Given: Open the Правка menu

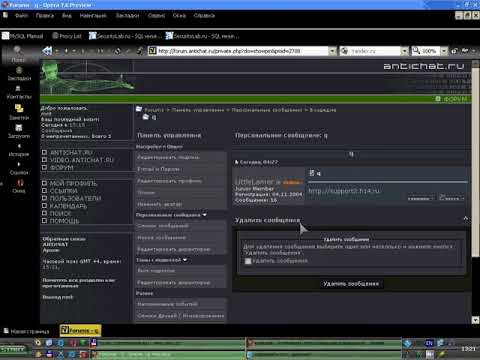Looking at the screenshot, I should coord(45,16).
